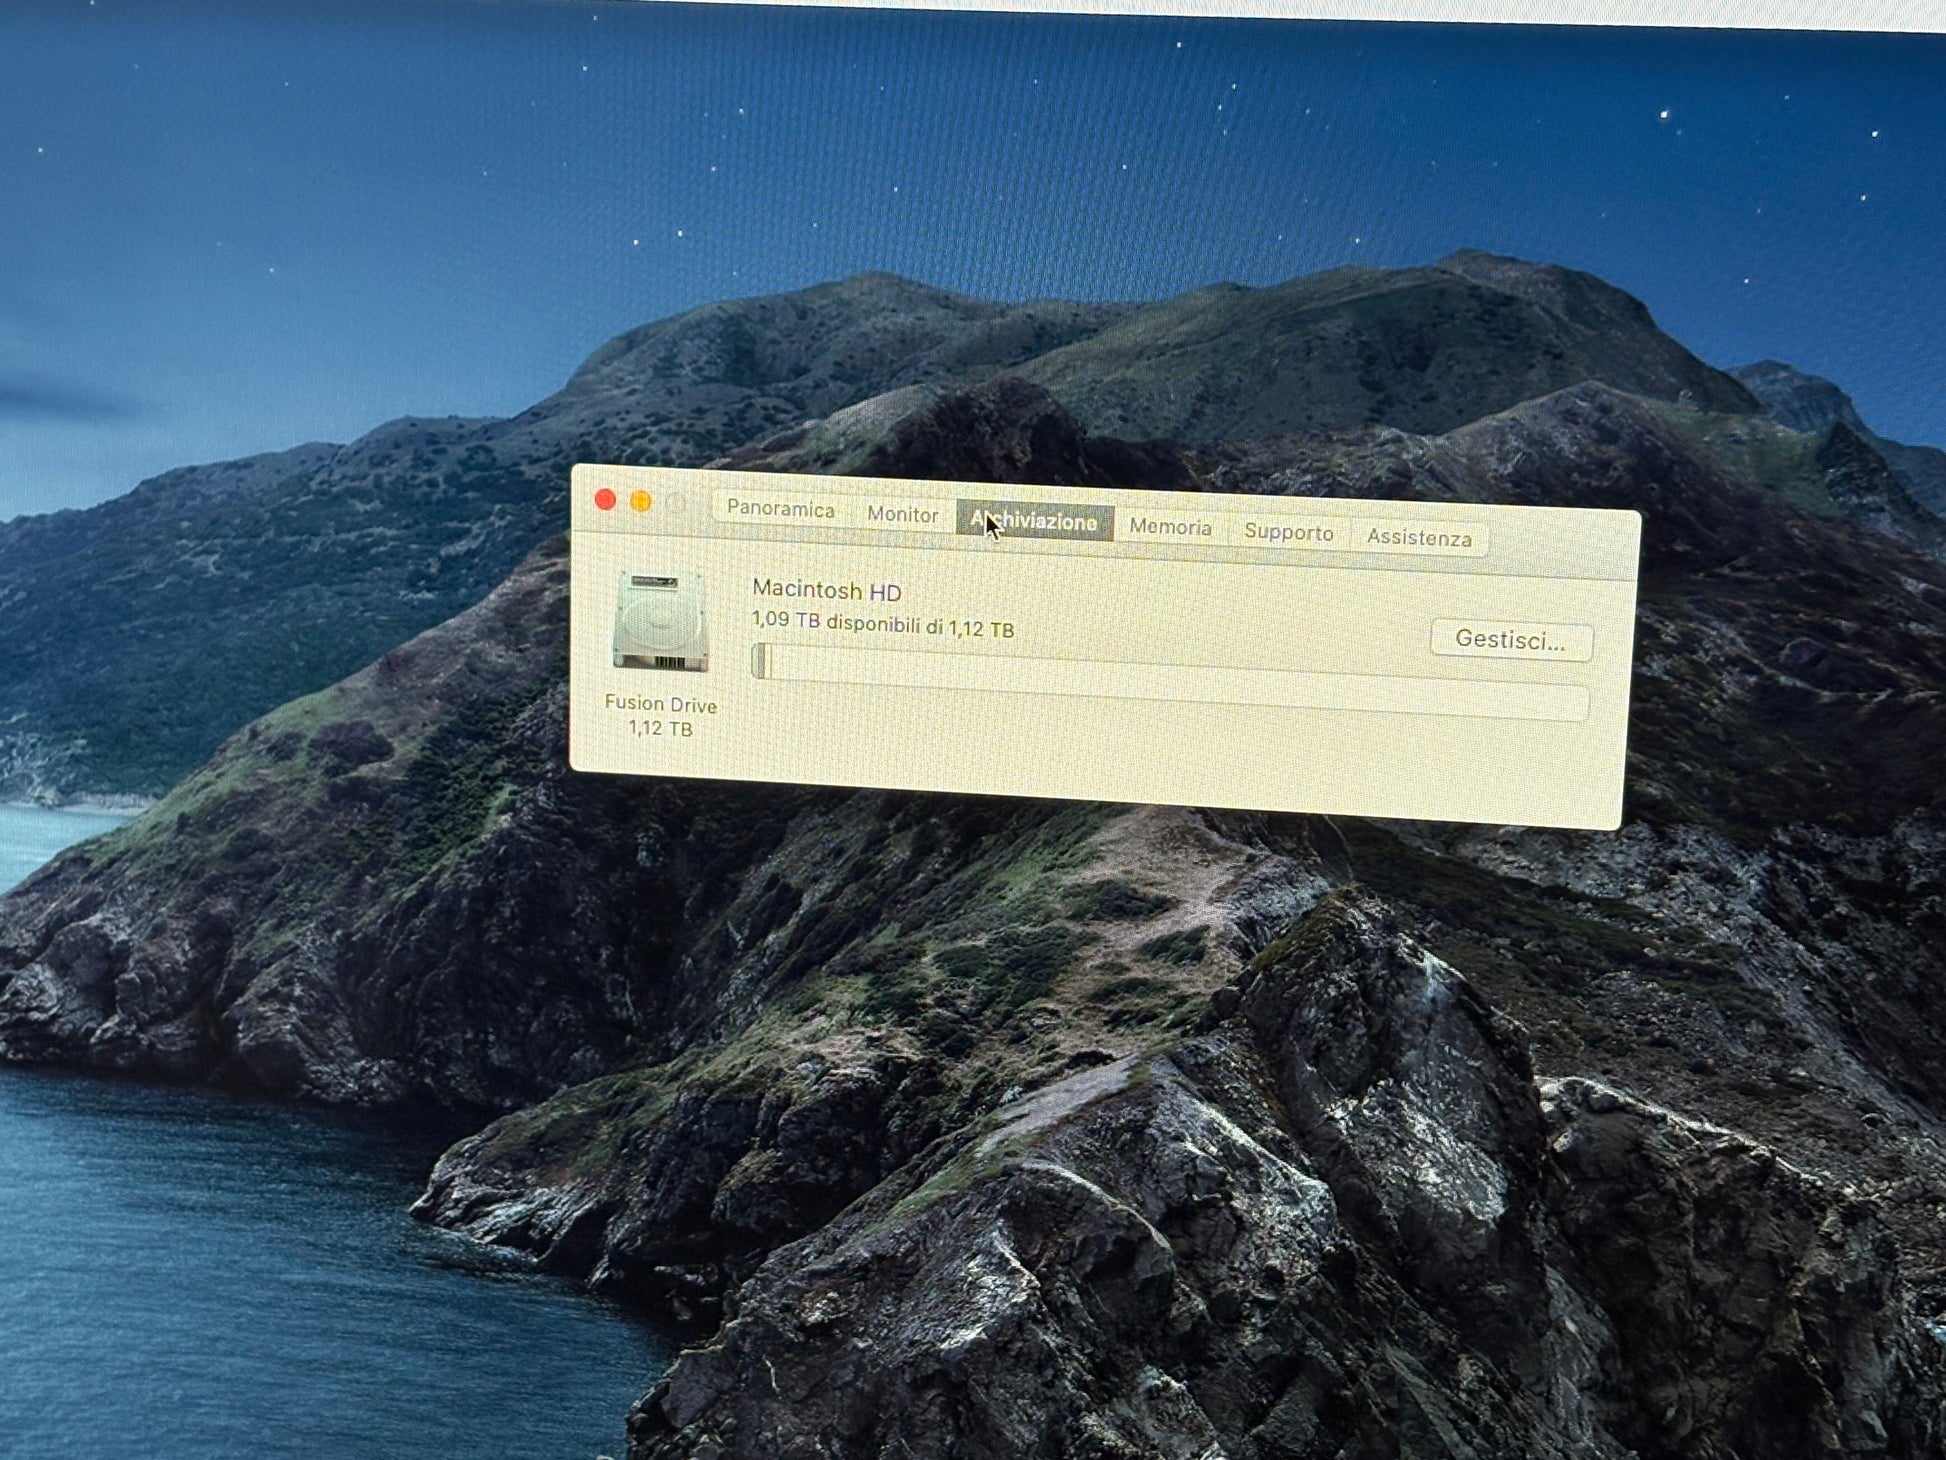Go to the Memoria tab

(1170, 527)
